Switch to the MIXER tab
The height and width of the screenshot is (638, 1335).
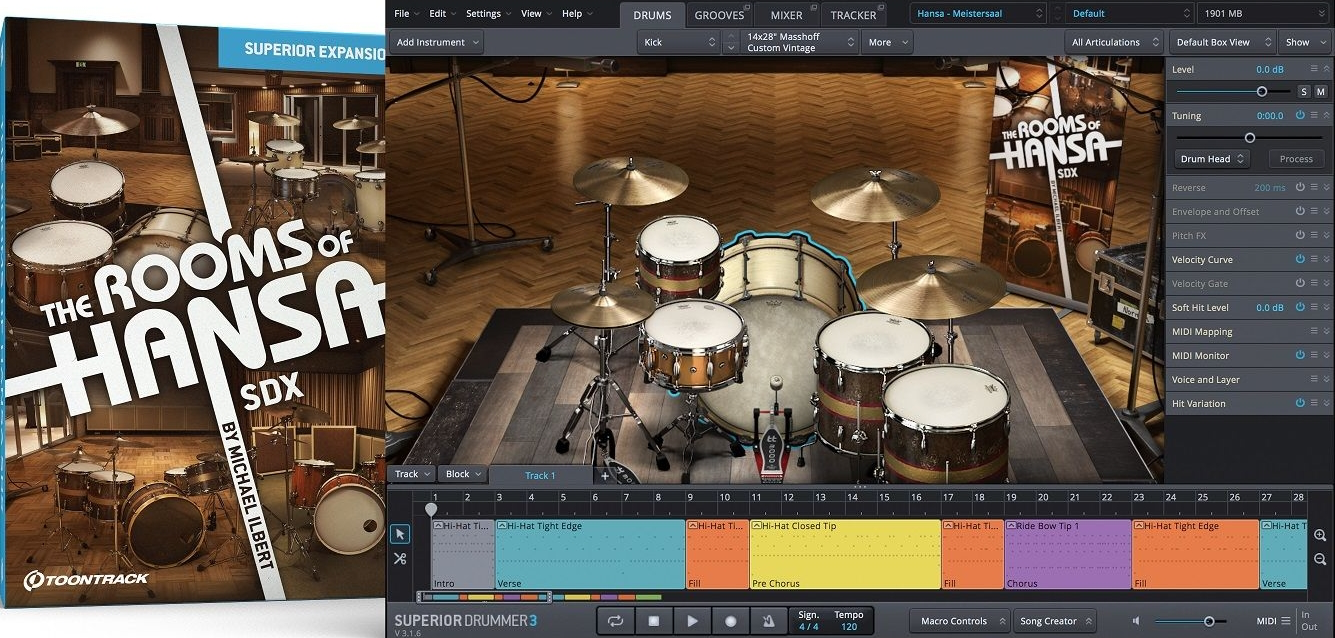tap(787, 13)
